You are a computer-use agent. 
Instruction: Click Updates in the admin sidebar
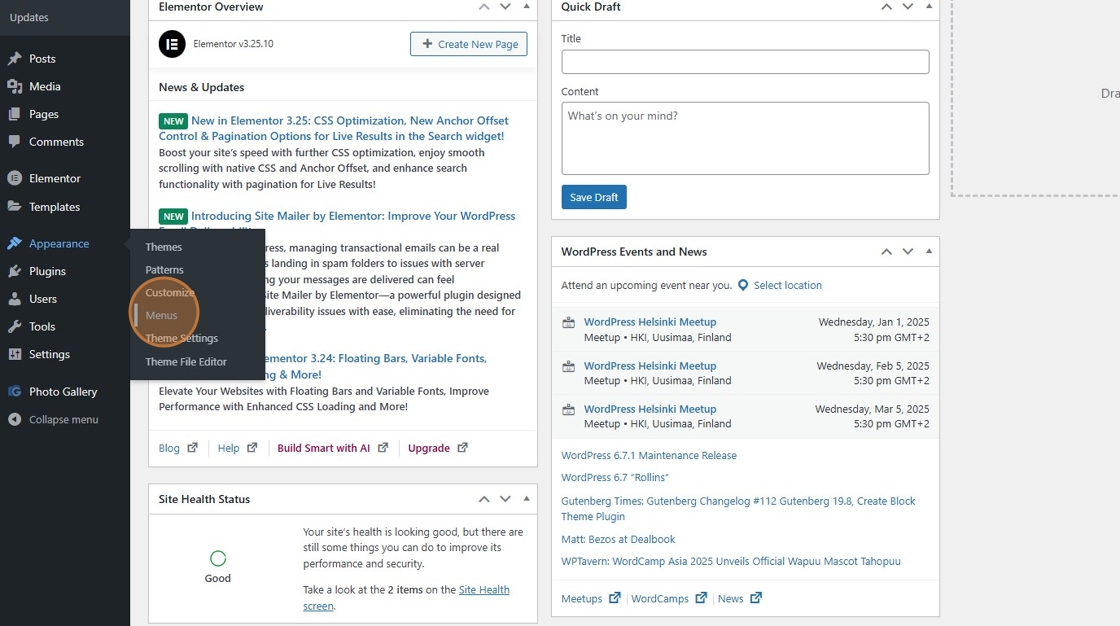click(29, 17)
